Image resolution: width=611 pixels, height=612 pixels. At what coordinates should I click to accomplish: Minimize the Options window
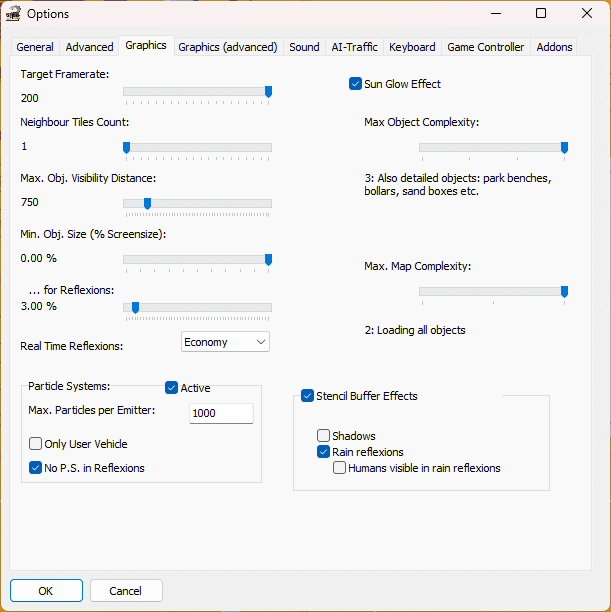494,14
